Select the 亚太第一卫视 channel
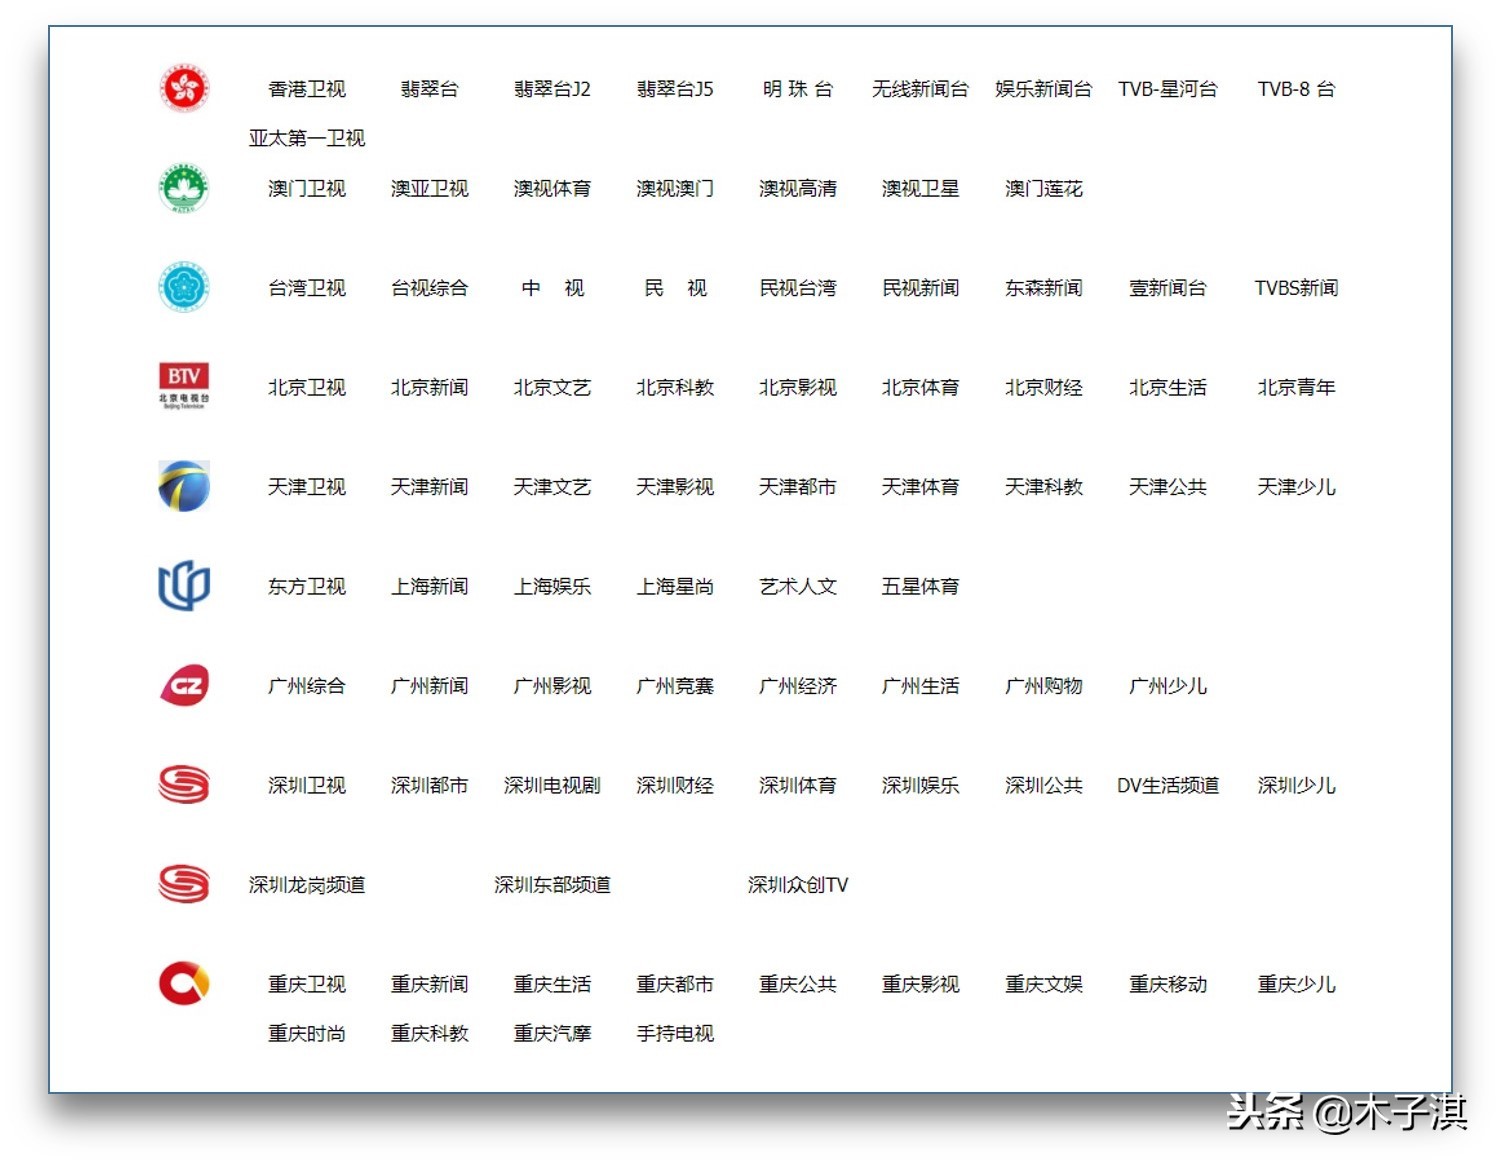 [x=306, y=138]
